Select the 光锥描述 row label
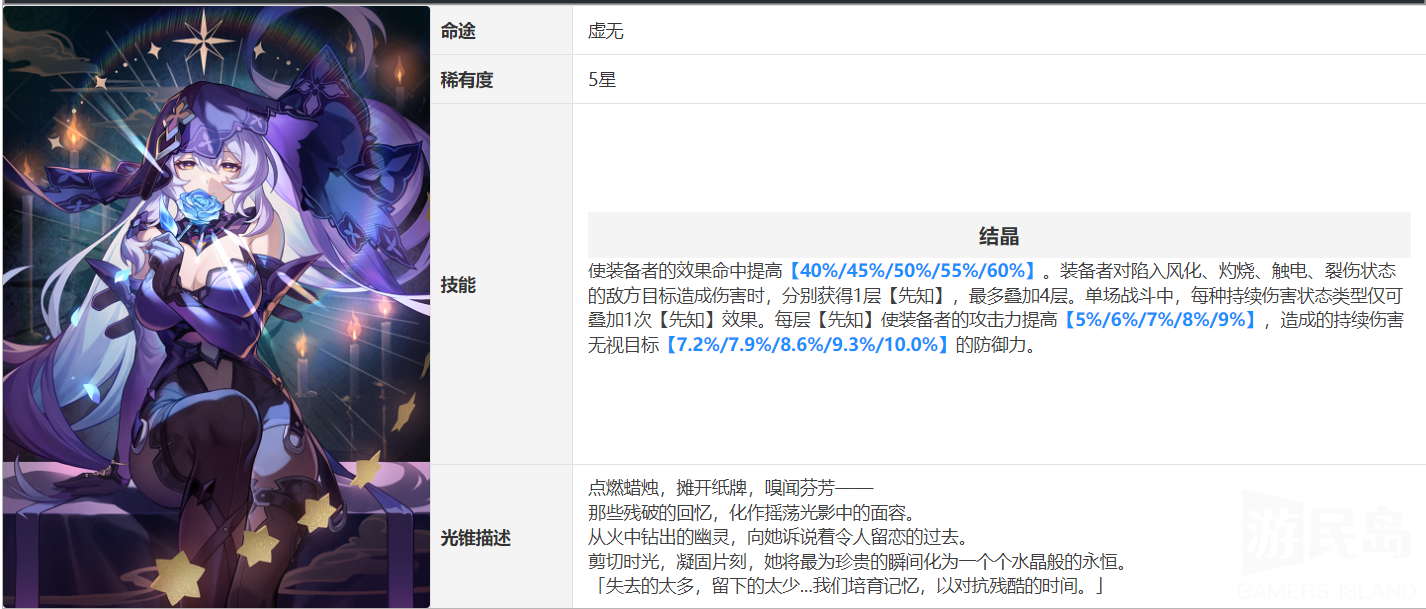The width and height of the screenshot is (1426, 609). click(476, 538)
